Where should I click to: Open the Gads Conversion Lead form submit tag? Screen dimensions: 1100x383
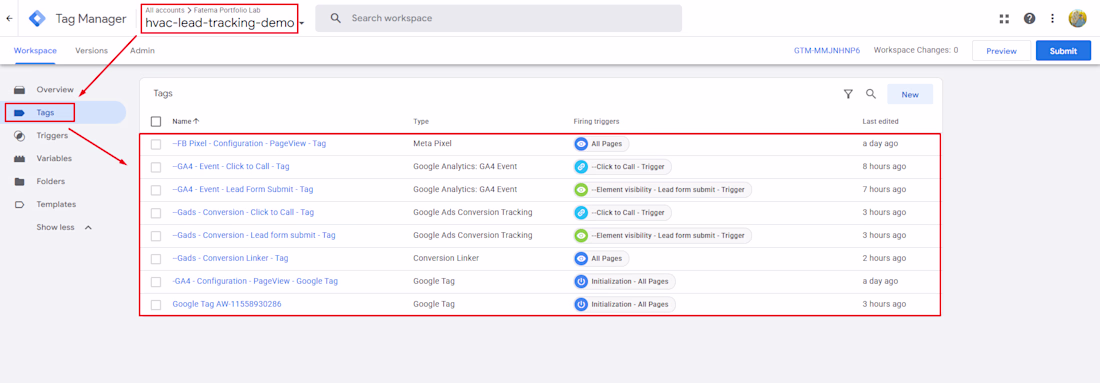click(x=254, y=236)
